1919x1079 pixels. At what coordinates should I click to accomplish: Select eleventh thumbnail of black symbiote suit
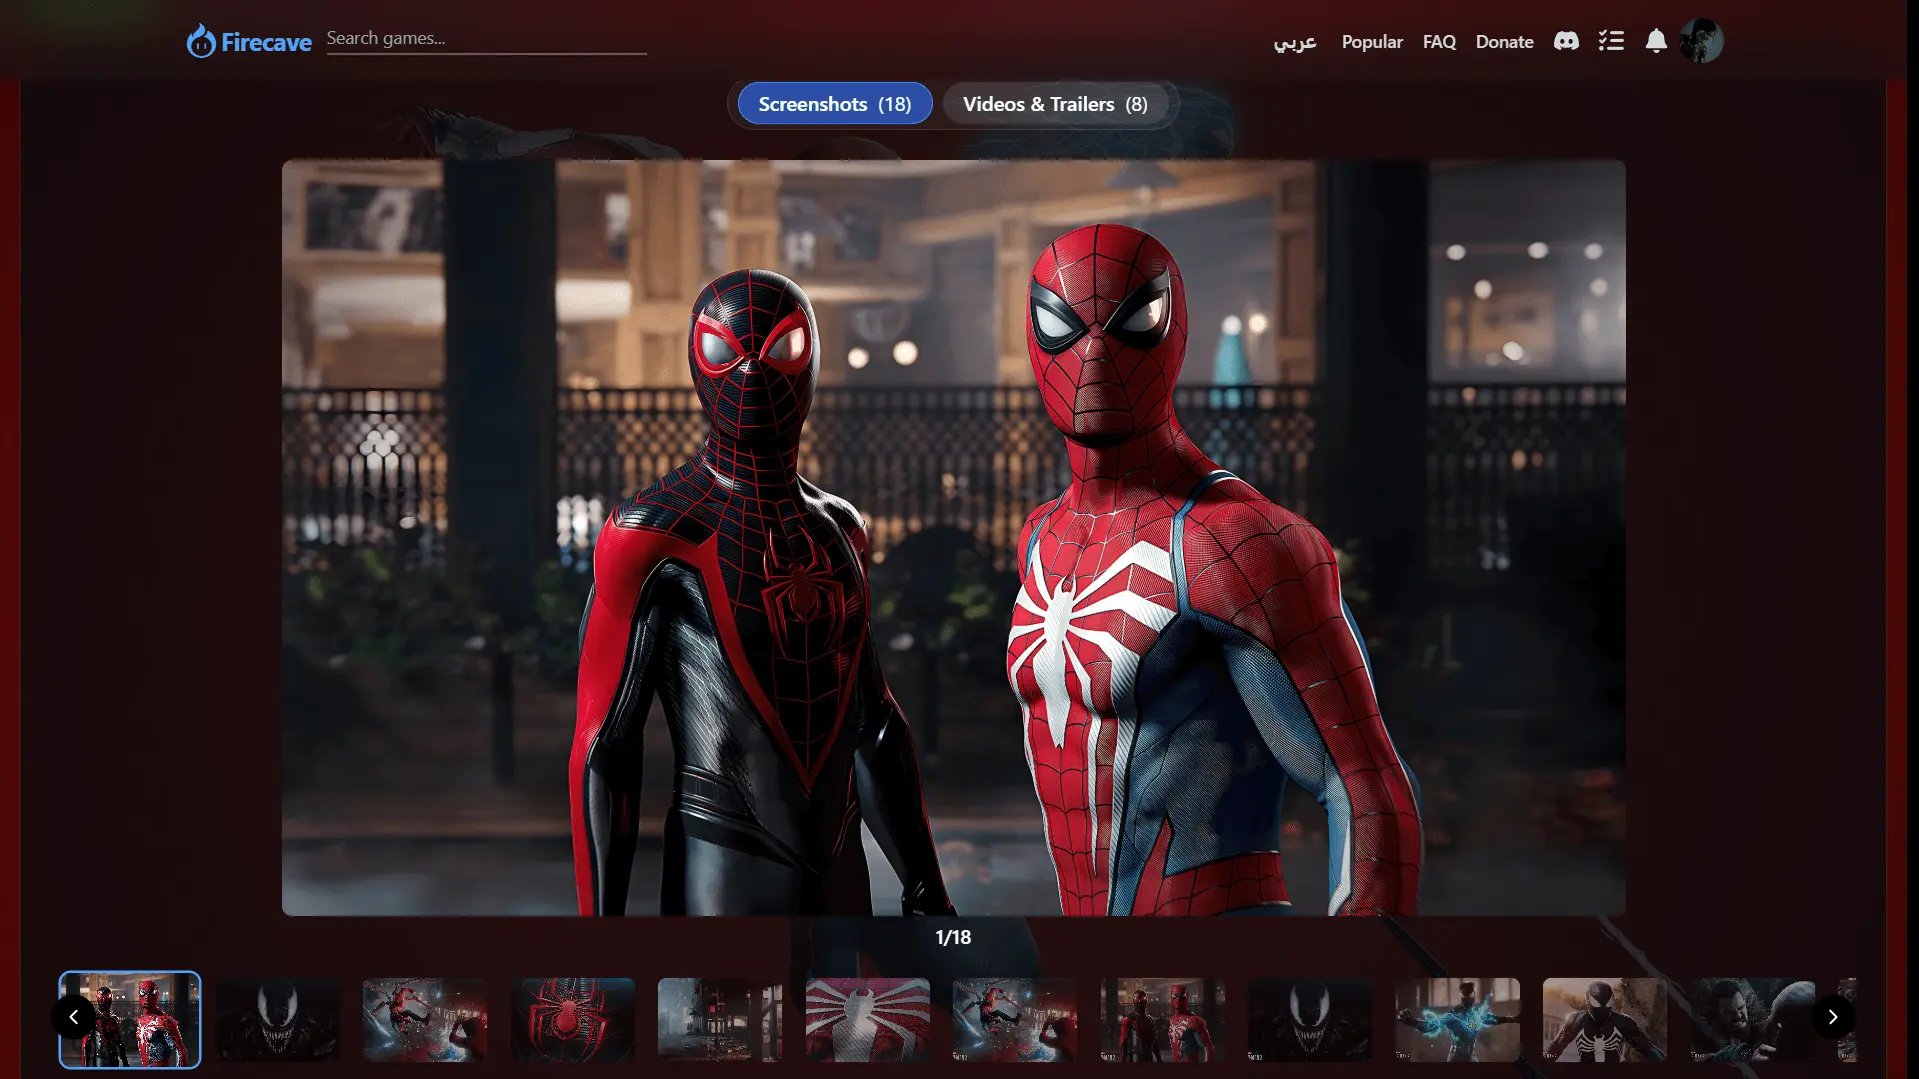[x=1605, y=1020]
